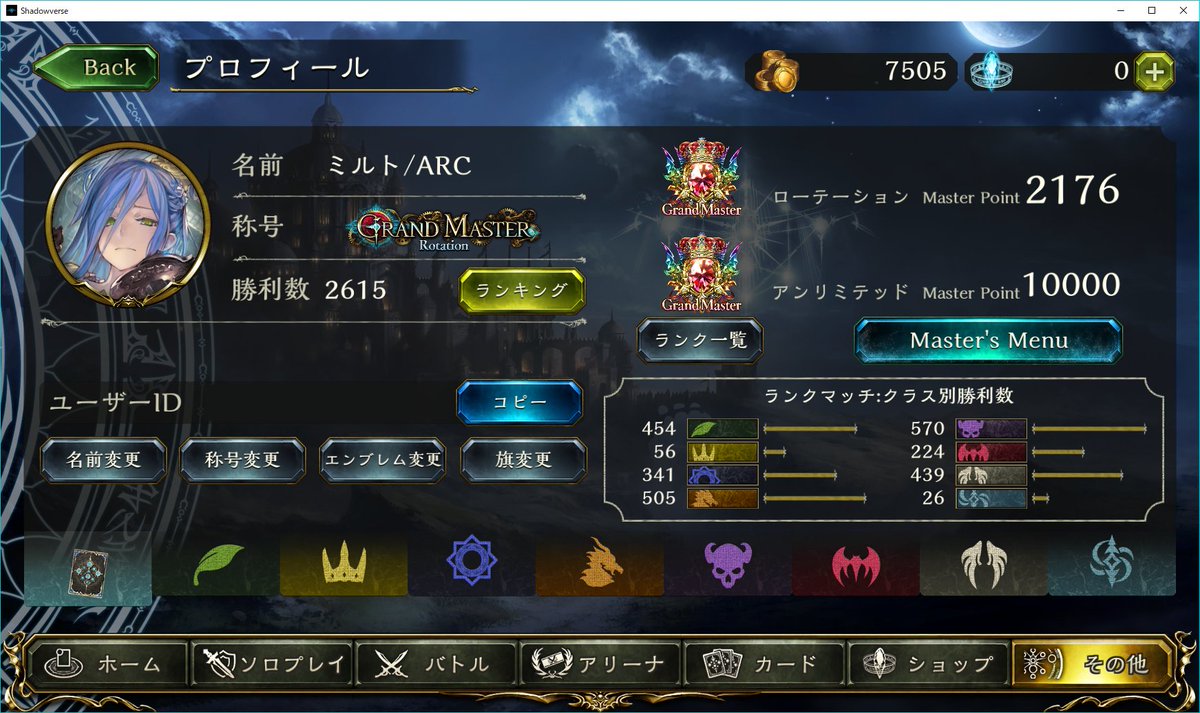
Task: Add crystals with the plus icon
Action: coord(1154,72)
